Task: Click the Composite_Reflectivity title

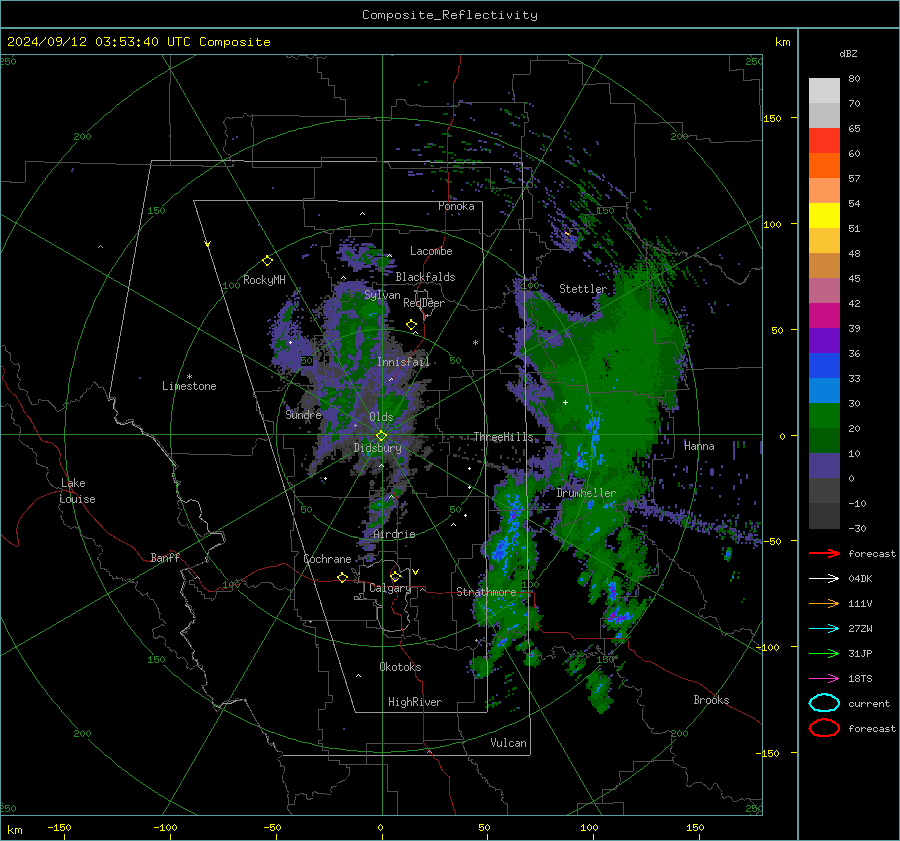Action: 450,15
